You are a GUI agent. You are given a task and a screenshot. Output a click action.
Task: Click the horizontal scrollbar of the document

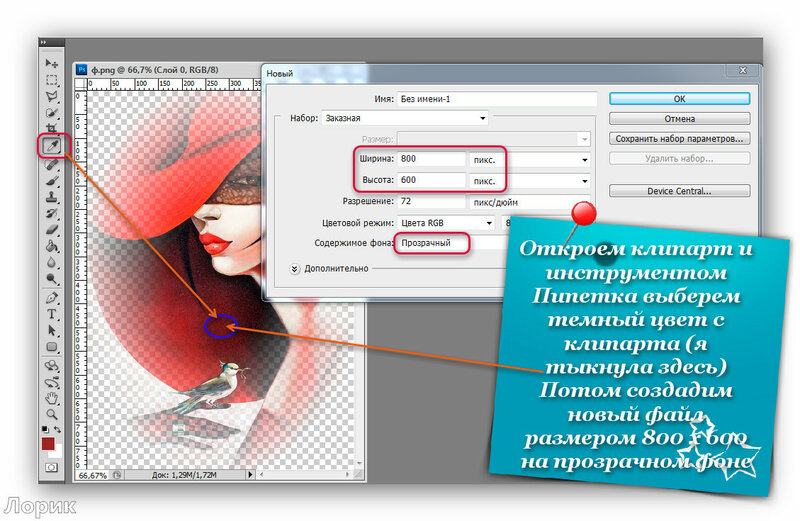(x=305, y=475)
